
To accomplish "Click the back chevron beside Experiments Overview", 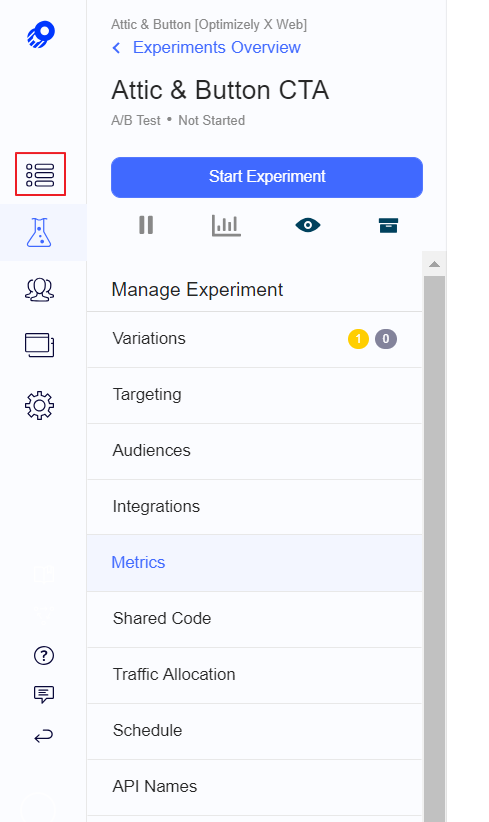I will click(x=116, y=48).
